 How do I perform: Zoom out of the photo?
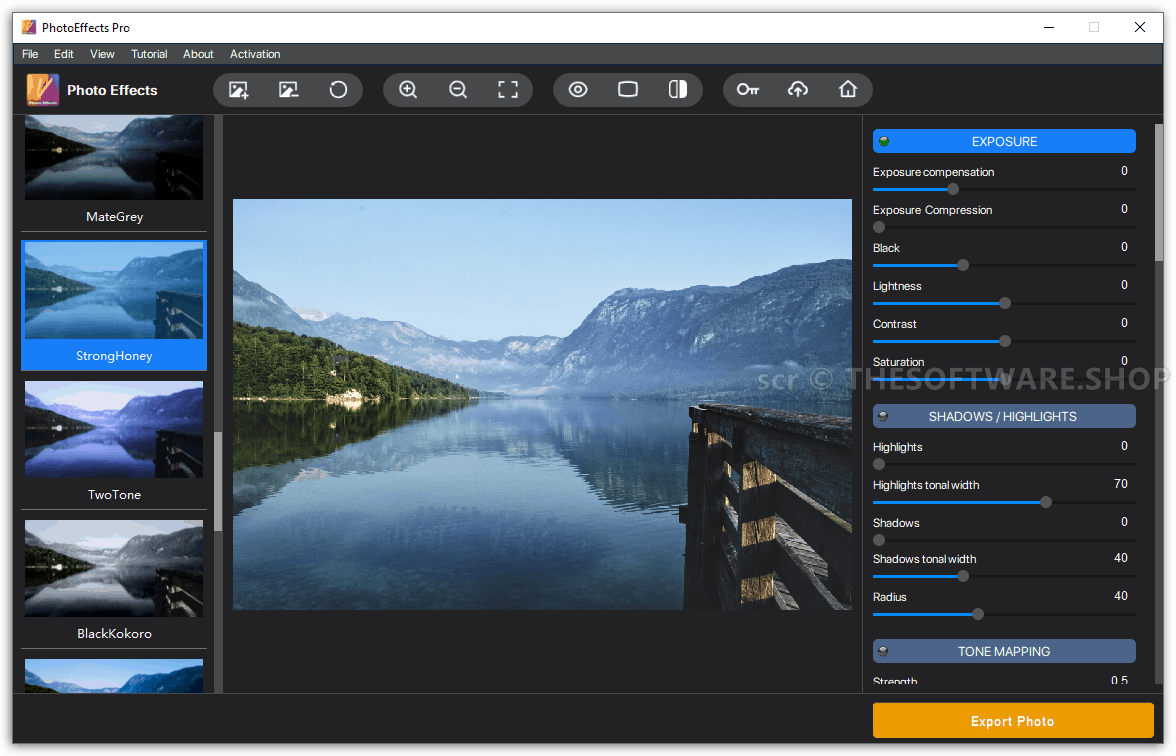(458, 90)
